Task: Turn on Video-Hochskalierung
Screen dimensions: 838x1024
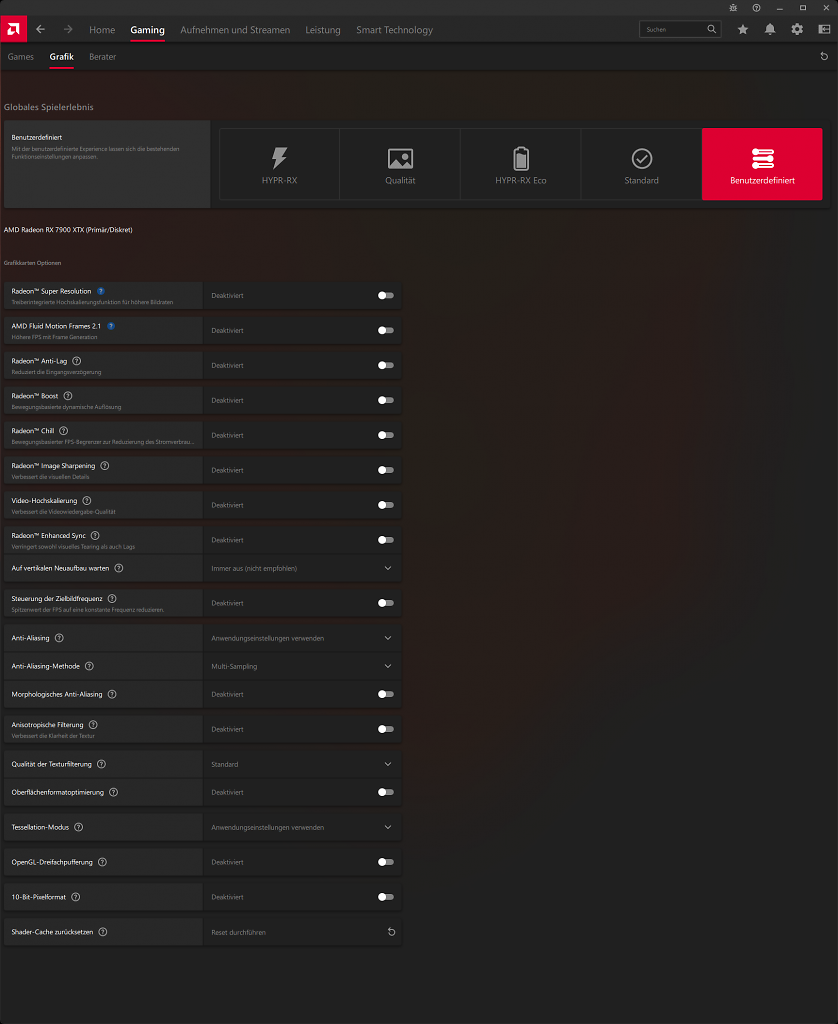Action: [x=385, y=505]
